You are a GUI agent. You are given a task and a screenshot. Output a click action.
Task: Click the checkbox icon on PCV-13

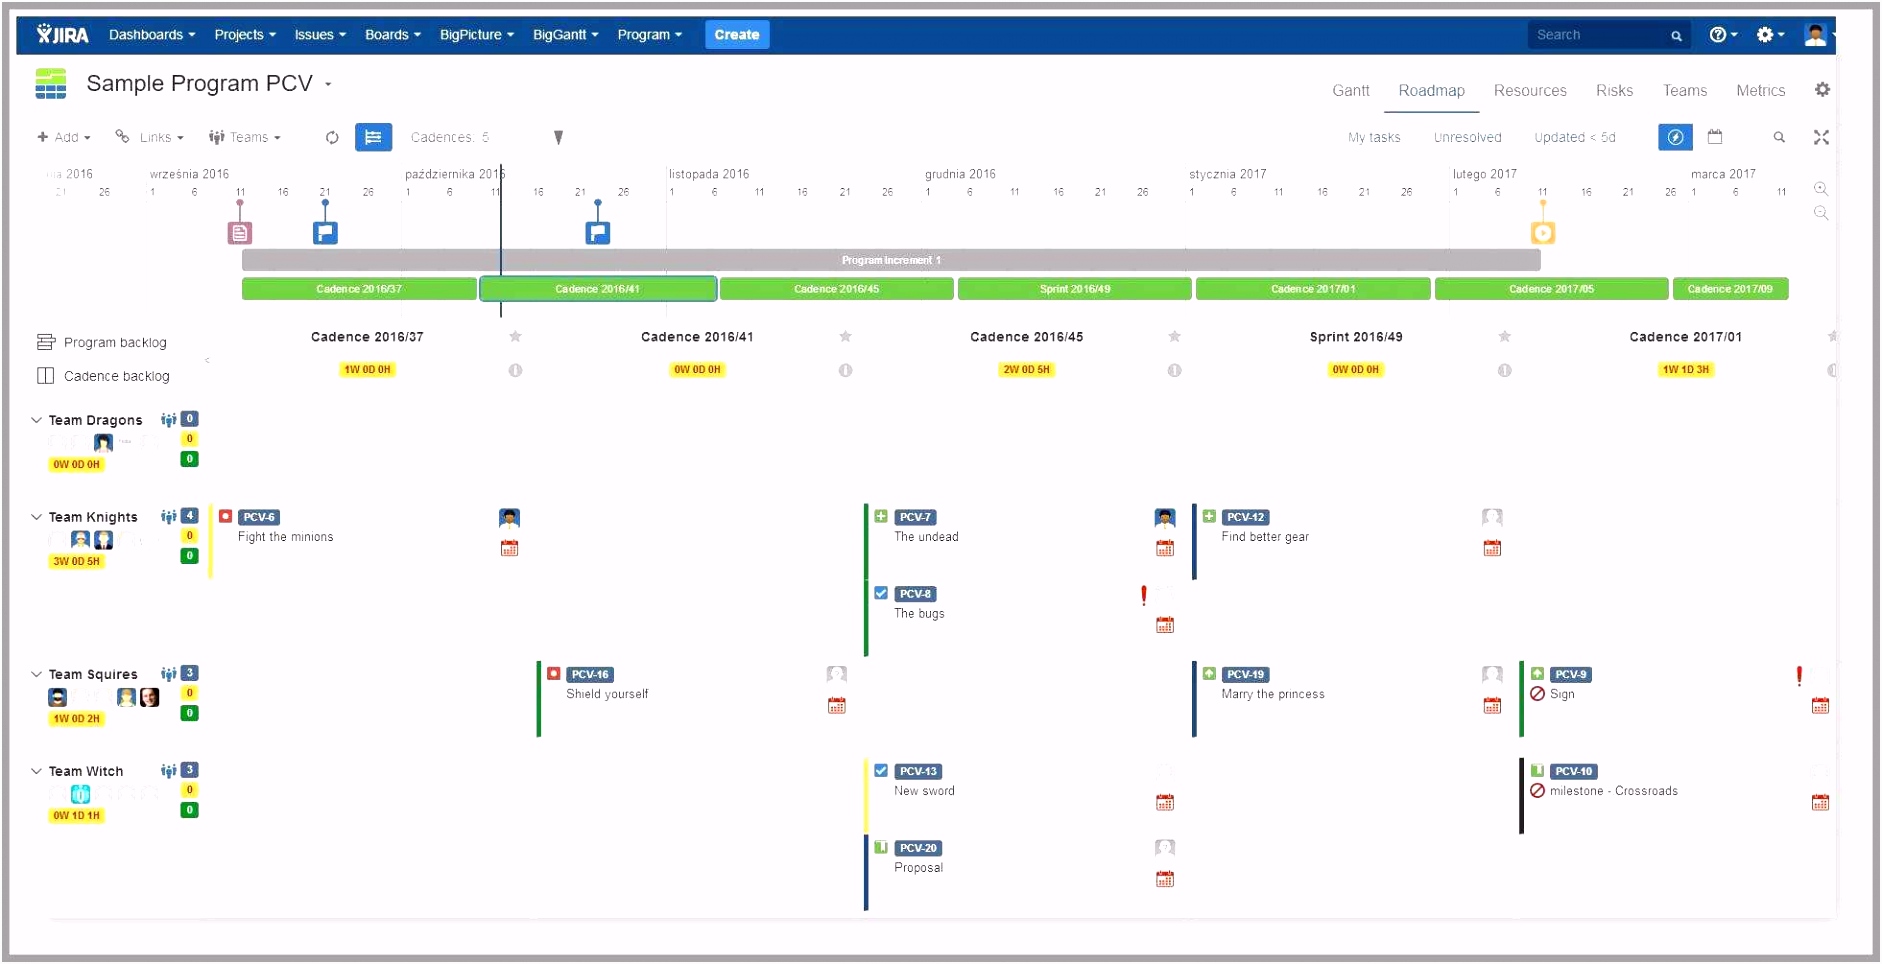tap(881, 770)
